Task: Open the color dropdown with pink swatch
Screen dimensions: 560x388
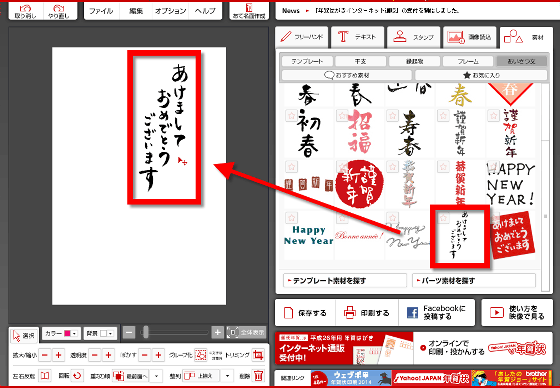Action: coord(61,333)
